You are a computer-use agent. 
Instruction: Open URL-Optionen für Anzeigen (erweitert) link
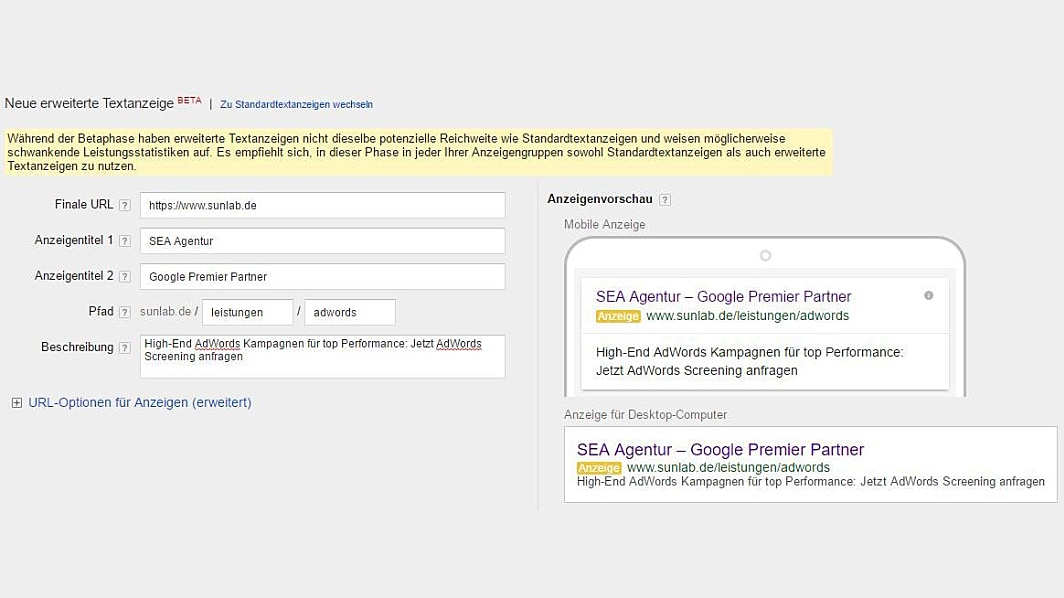pos(140,403)
